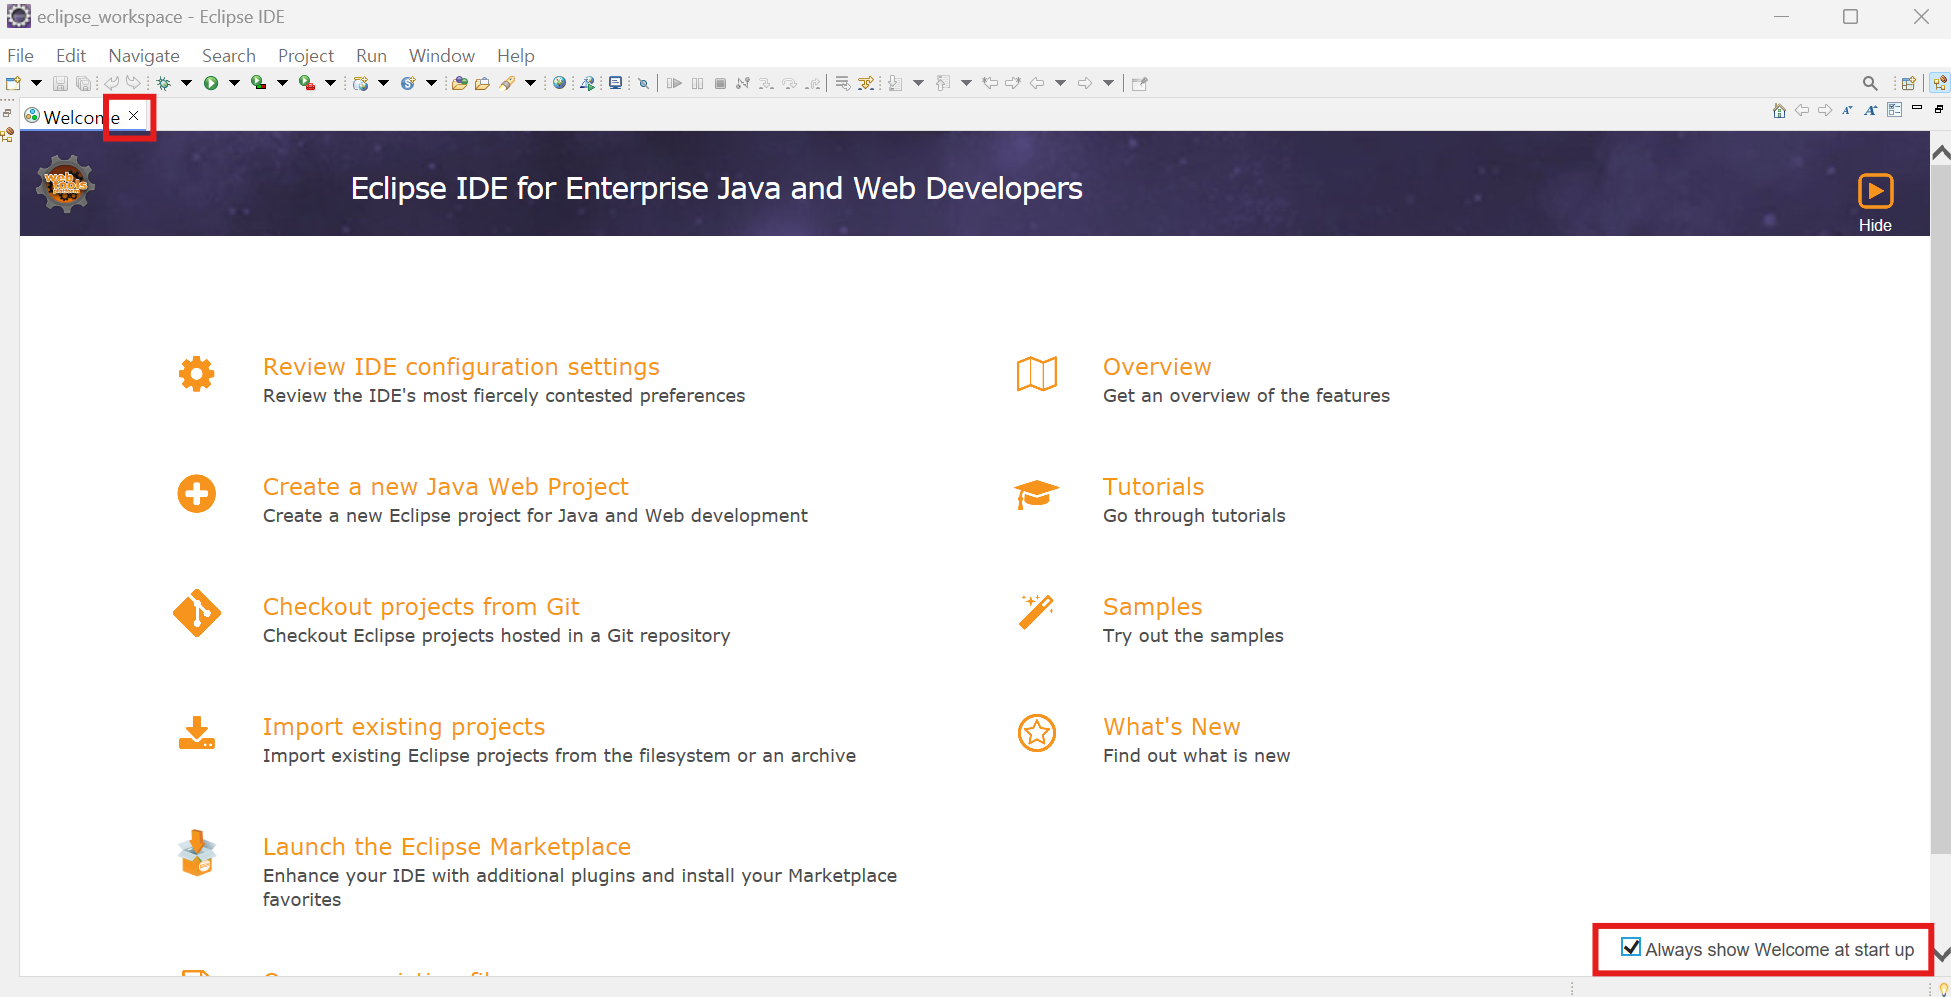This screenshot has width=1951, height=997.
Task: Open Review IDE configuration settings link
Action: pyautogui.click(x=461, y=367)
